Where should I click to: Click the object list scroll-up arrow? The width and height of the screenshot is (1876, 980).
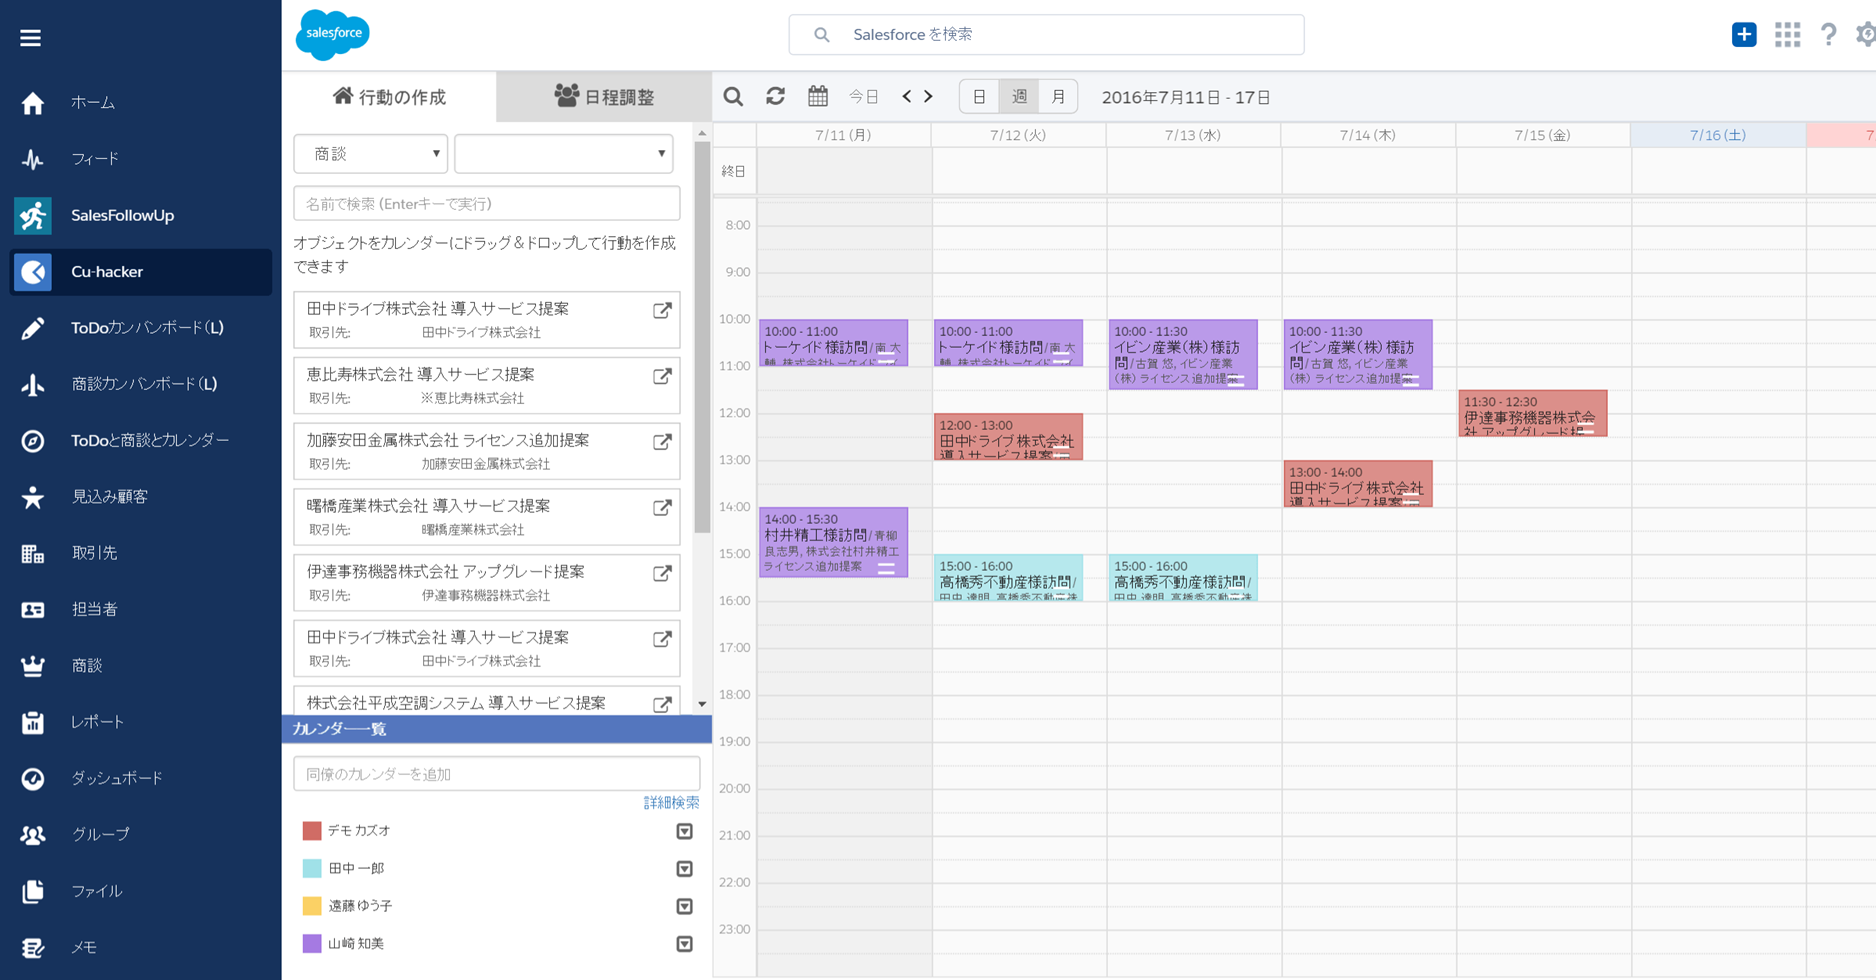tap(702, 133)
